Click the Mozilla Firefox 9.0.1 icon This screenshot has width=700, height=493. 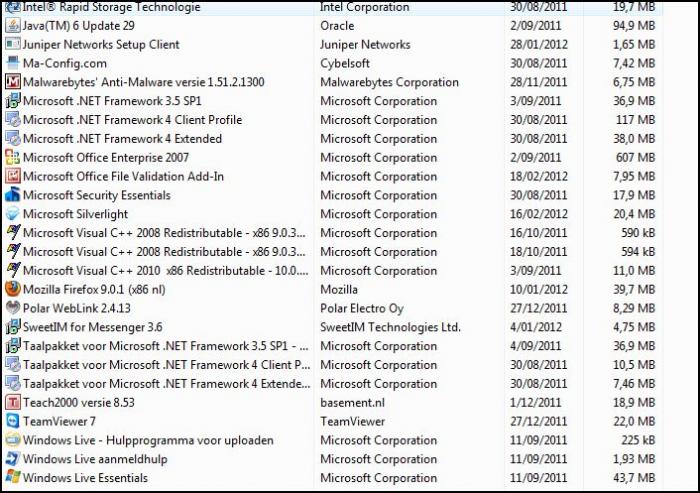[x=12, y=289]
